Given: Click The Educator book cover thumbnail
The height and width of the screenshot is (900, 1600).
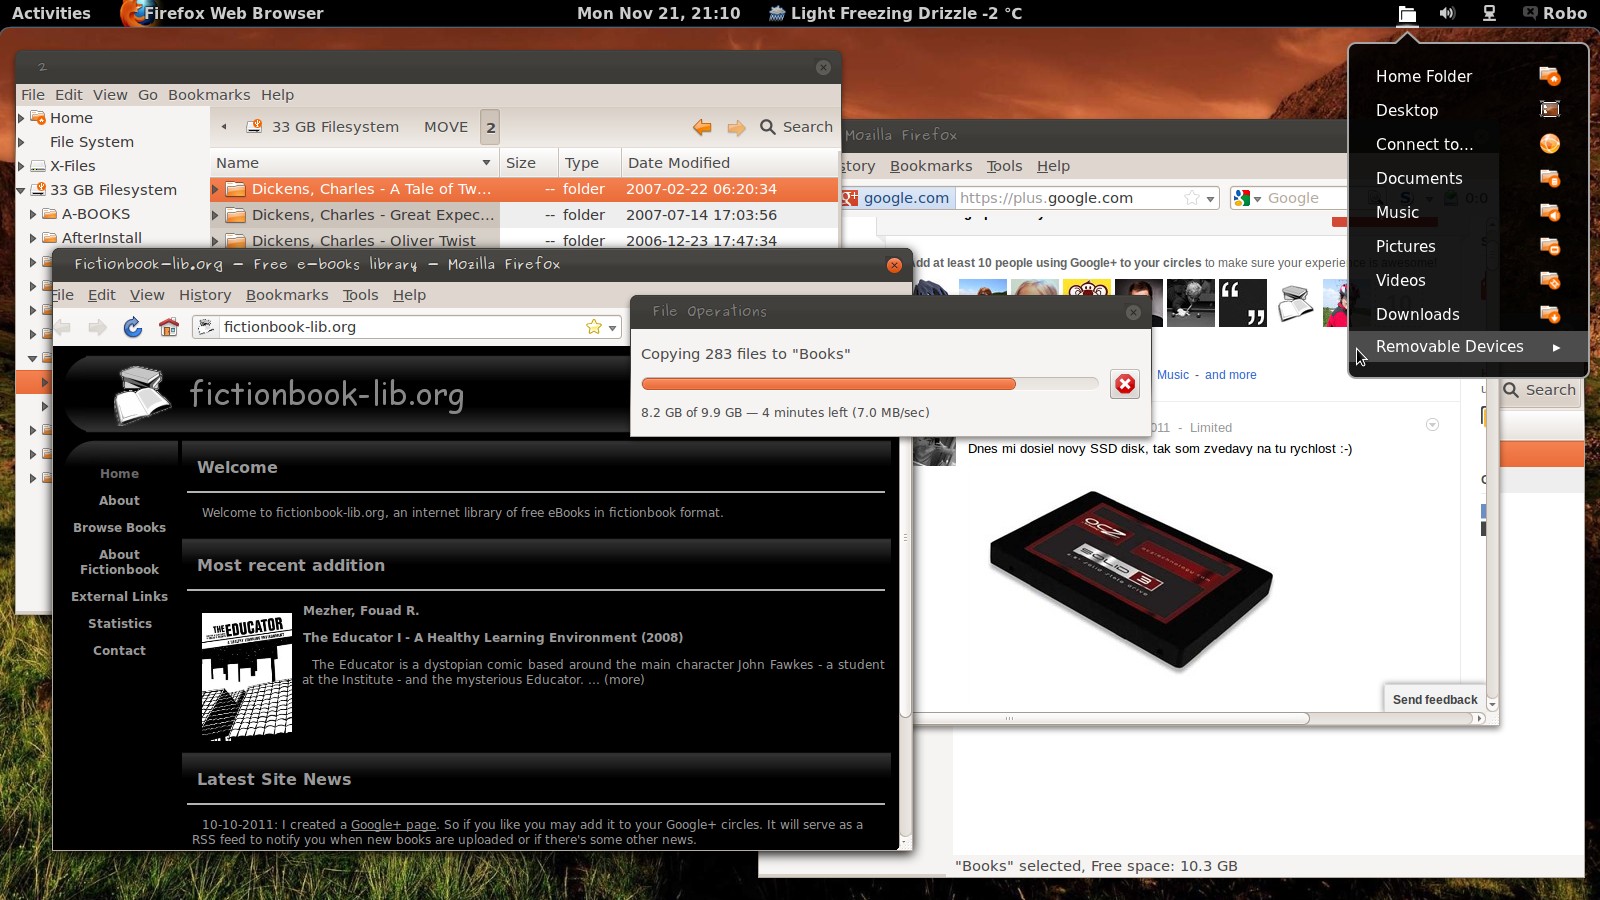Looking at the screenshot, I should tap(247, 676).
